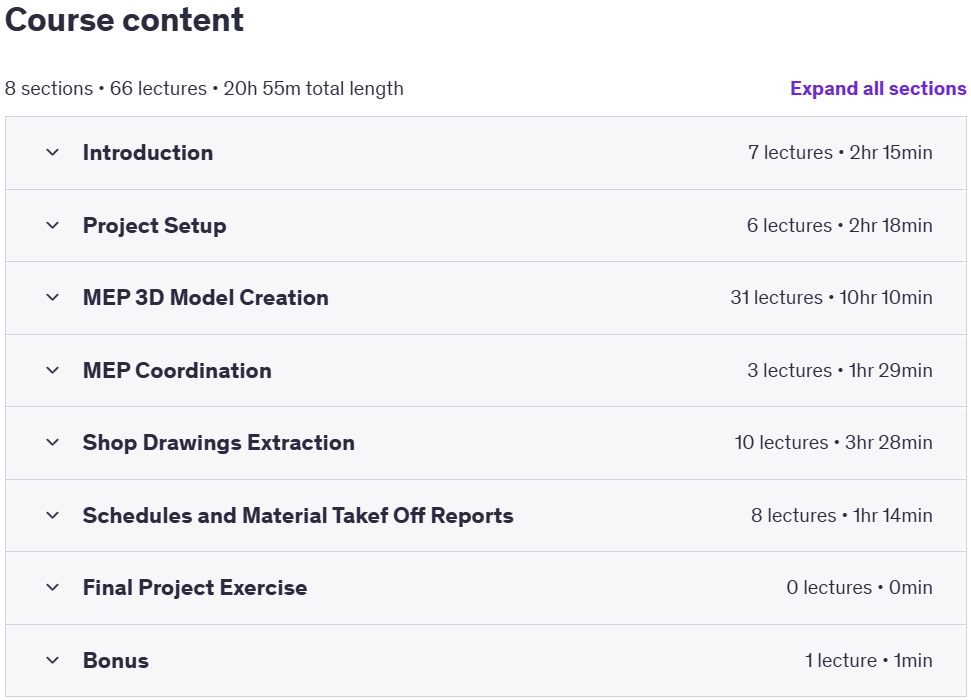971x700 pixels.
Task: Expand the MEP Coordination section chevron
Action: click(x=53, y=370)
